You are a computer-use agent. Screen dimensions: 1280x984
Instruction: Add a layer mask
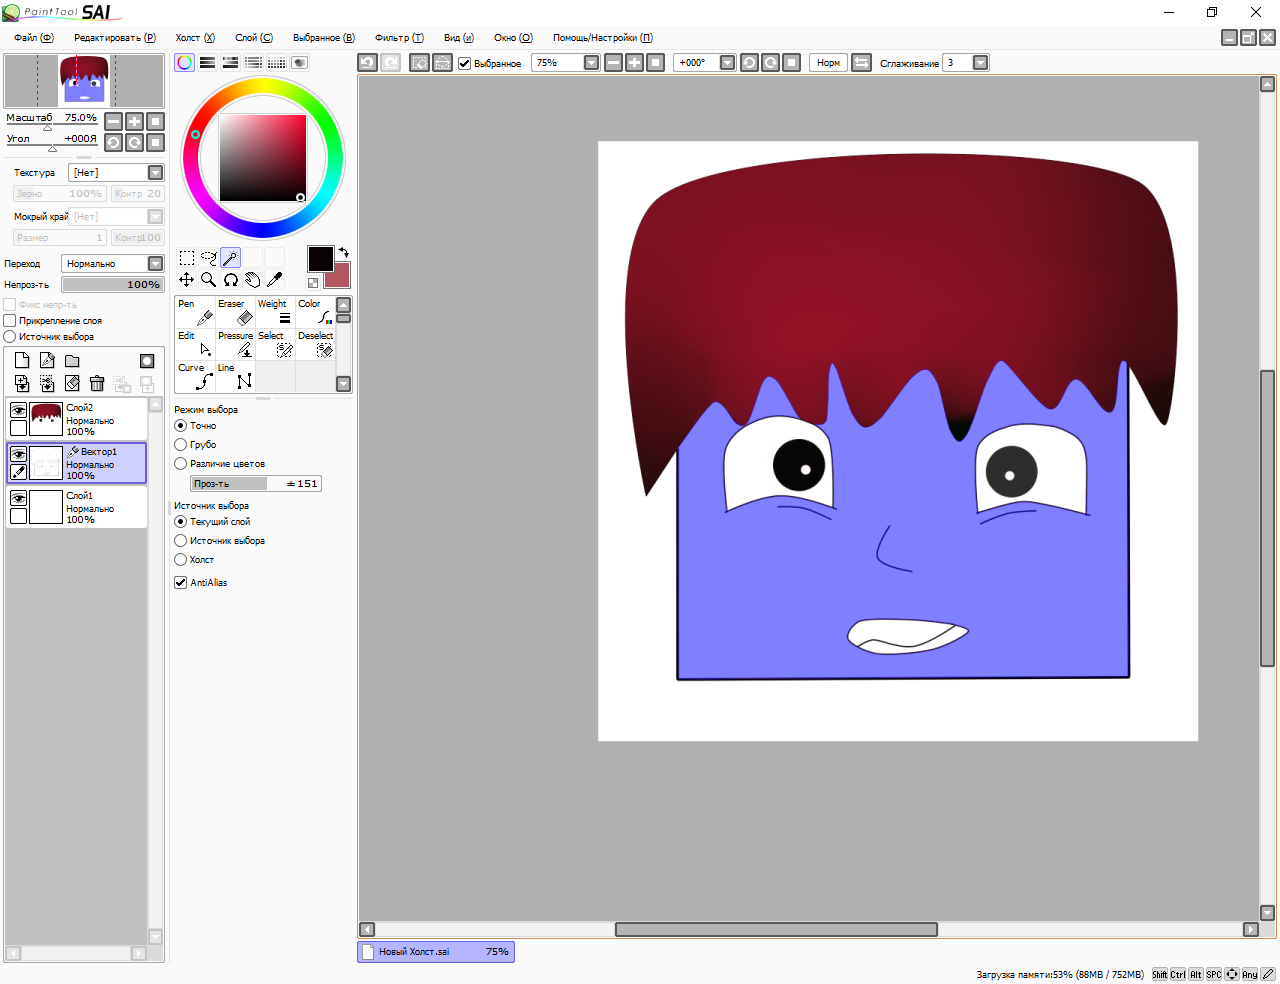(x=147, y=361)
